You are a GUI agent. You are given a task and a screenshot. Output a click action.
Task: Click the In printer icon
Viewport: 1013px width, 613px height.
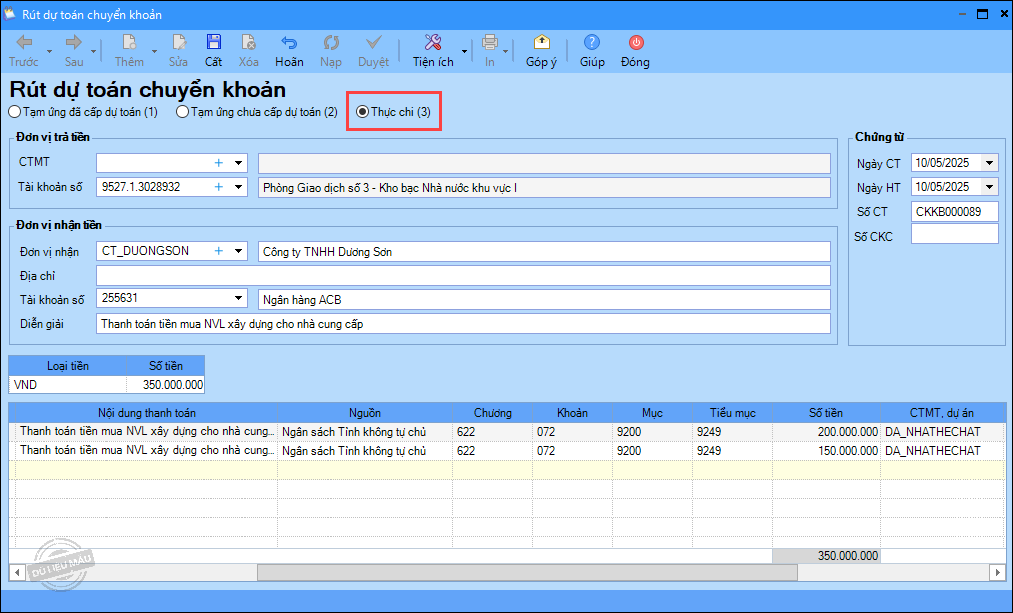[490, 42]
